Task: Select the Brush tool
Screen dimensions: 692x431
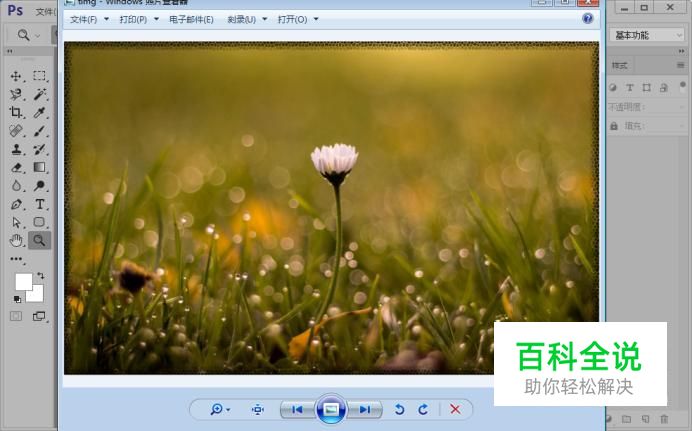Action: point(39,131)
